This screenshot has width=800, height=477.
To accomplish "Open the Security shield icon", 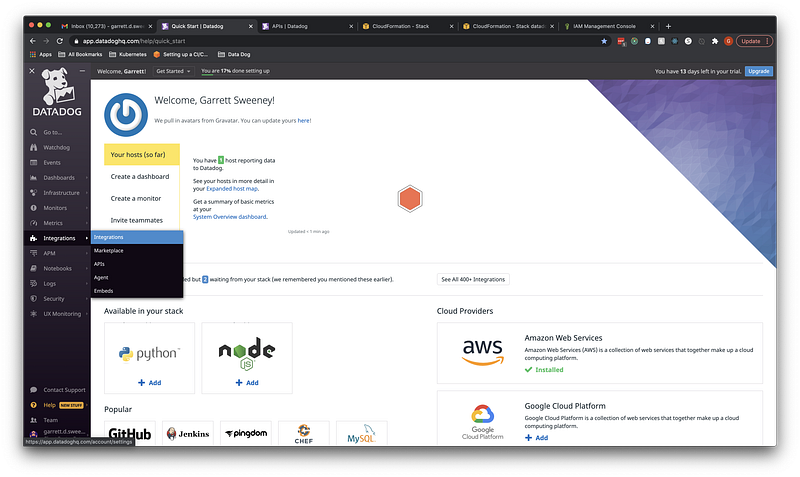I will pos(33,298).
